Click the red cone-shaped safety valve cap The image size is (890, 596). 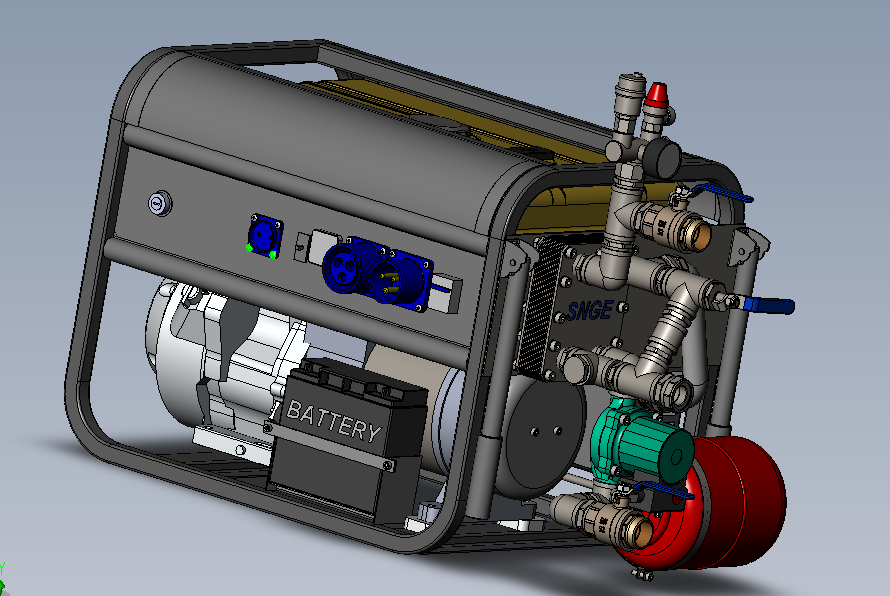[657, 98]
